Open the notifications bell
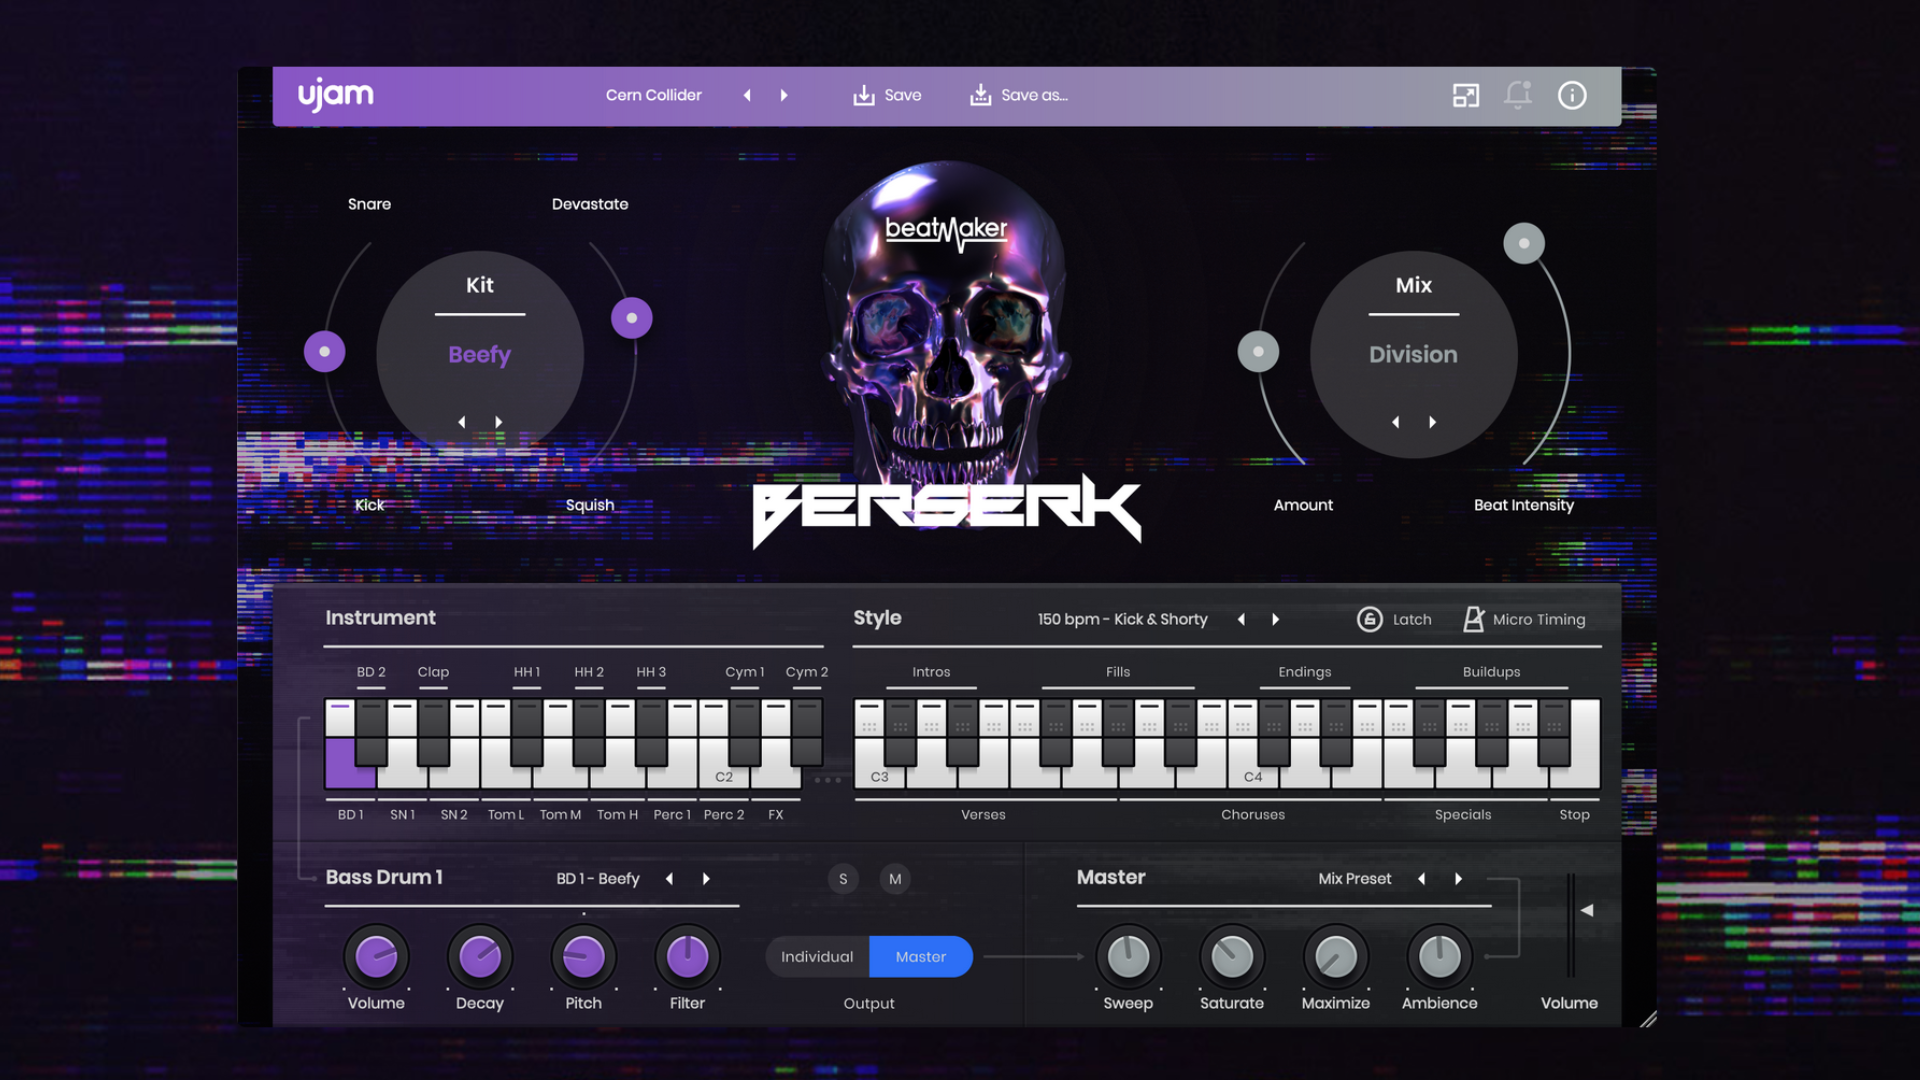This screenshot has width=1920, height=1080. pyautogui.click(x=1517, y=95)
